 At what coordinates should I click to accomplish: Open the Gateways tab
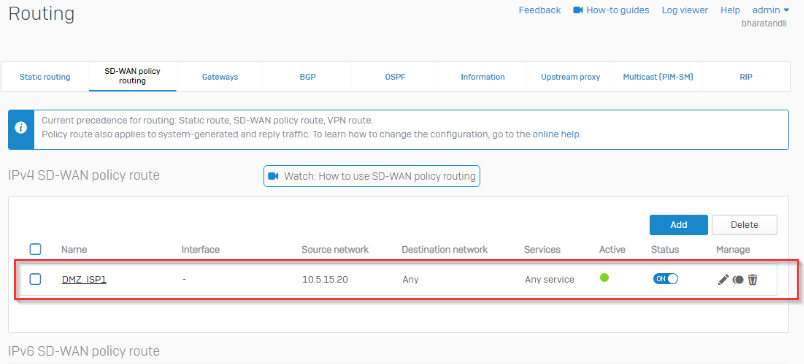pos(220,77)
